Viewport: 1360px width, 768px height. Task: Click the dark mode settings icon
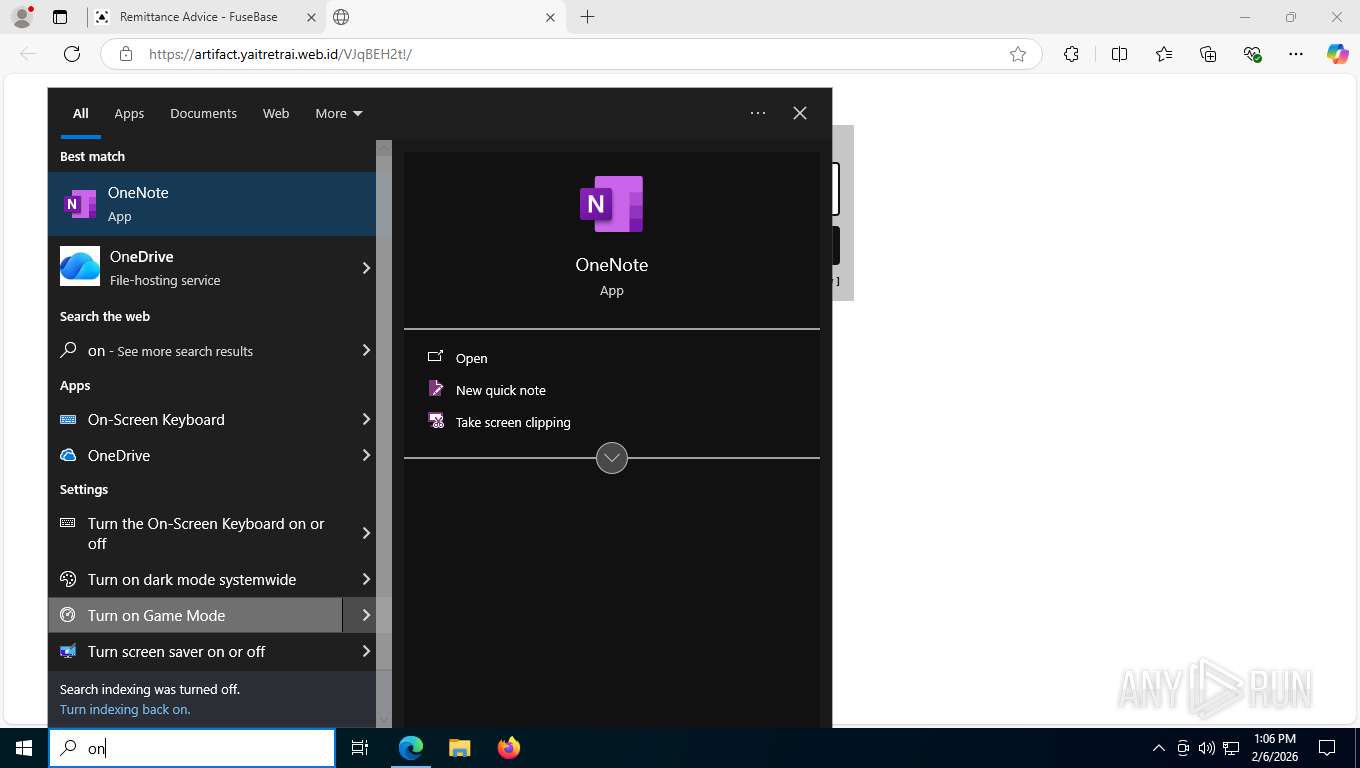tap(68, 579)
